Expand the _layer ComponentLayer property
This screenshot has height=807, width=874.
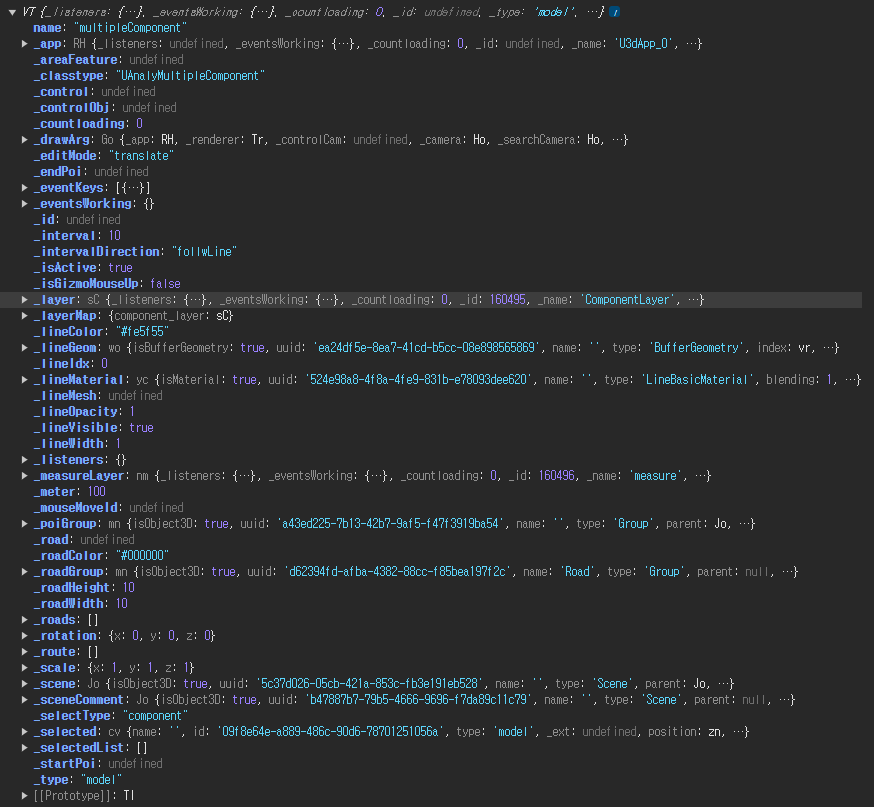tap(25, 299)
